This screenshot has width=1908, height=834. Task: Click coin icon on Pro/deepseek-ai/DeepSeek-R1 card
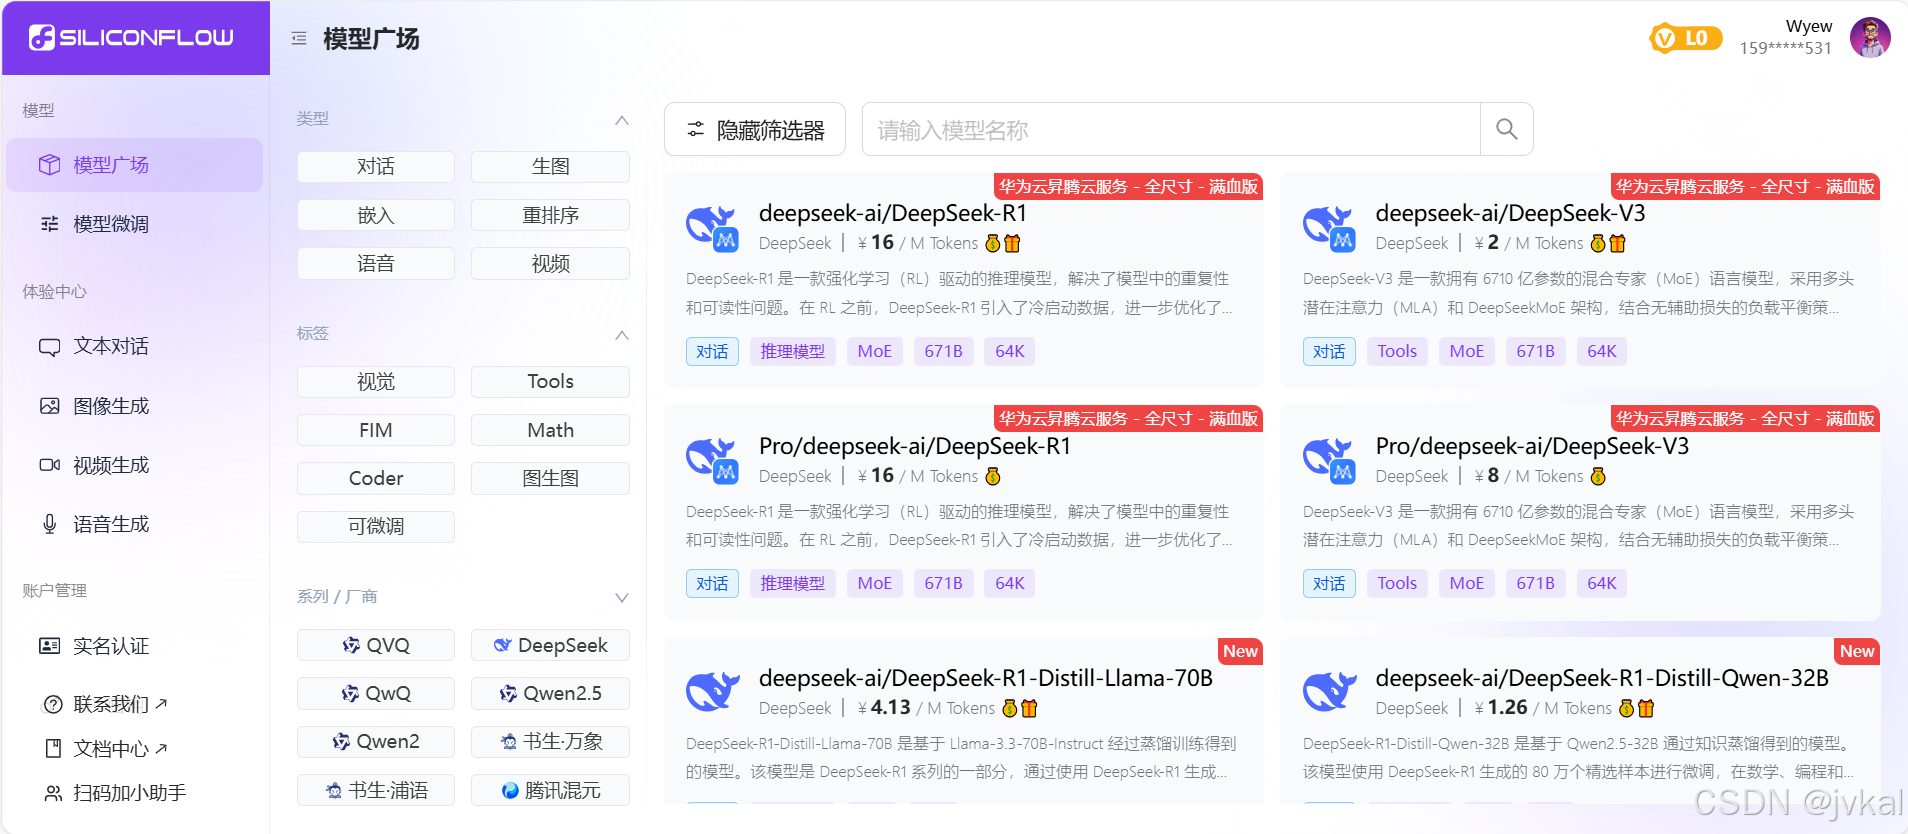pyautogui.click(x=993, y=476)
